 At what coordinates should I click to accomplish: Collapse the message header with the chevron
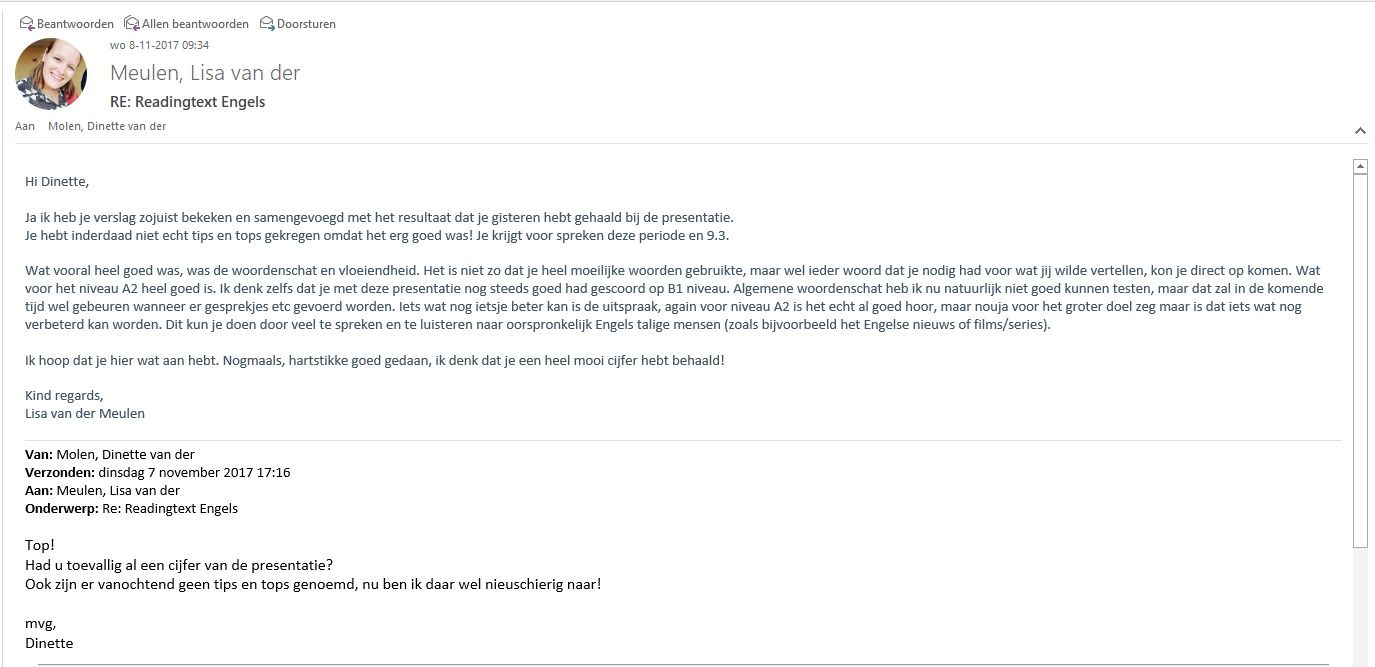pyautogui.click(x=1360, y=131)
